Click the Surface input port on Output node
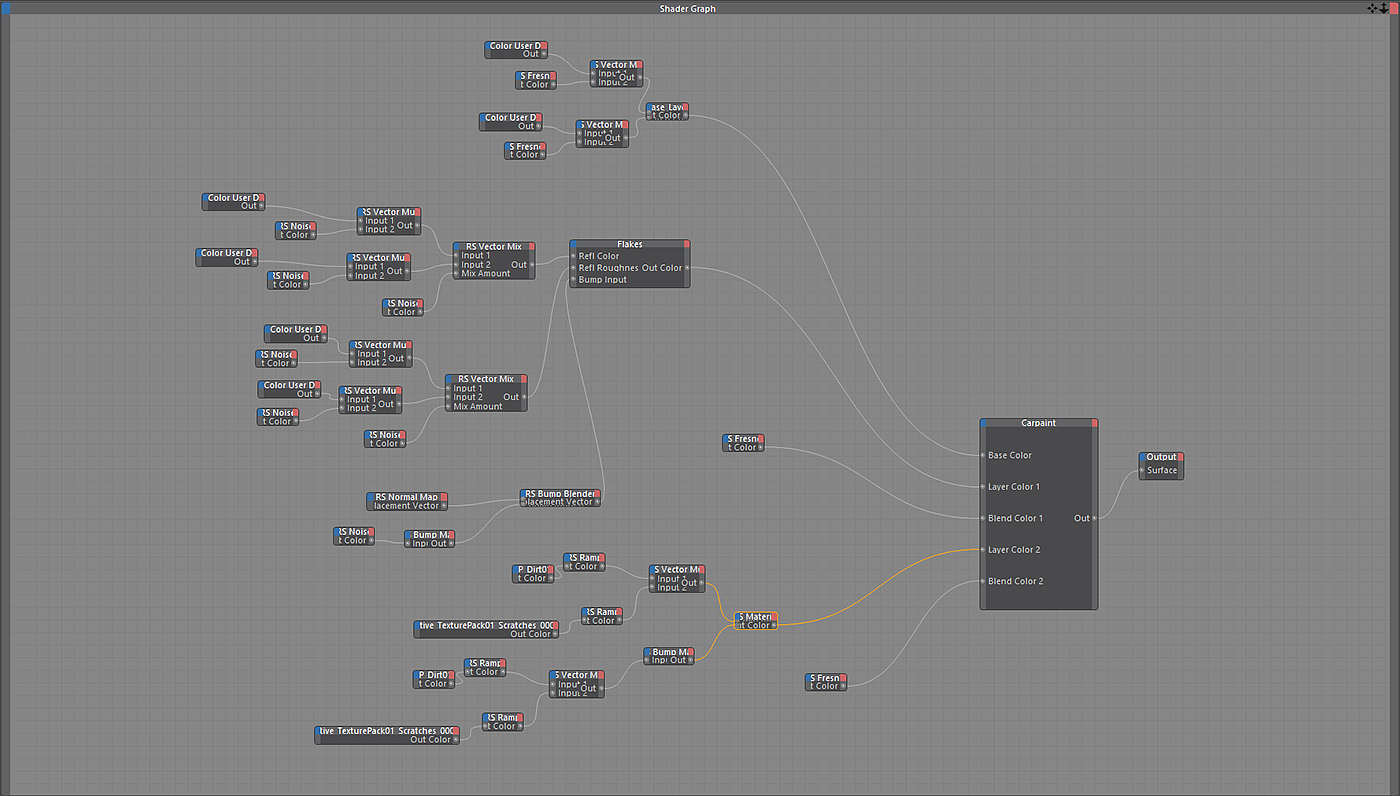This screenshot has height=796, width=1400. pos(1142,470)
